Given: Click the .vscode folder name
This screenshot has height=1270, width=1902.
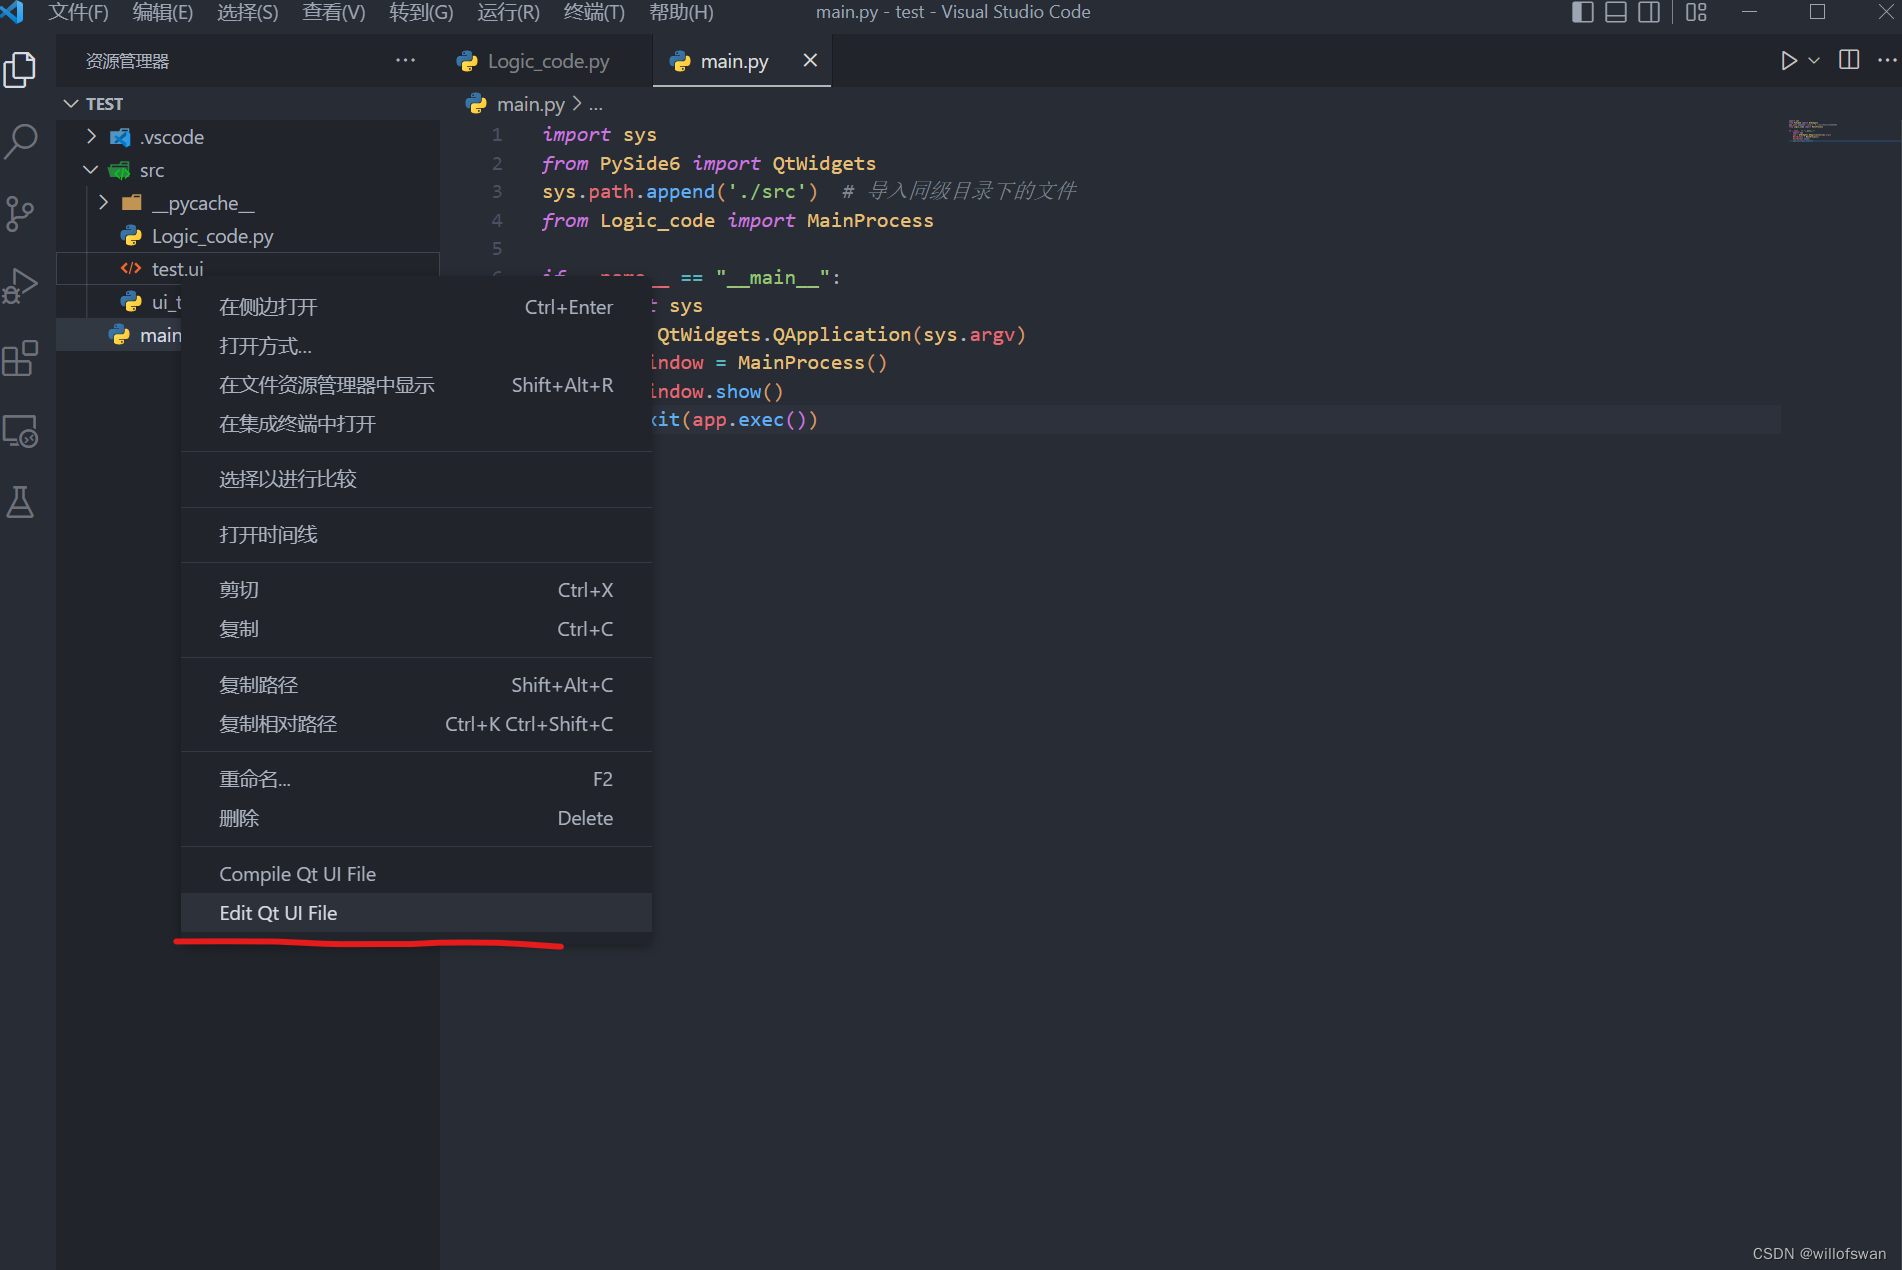Looking at the screenshot, I should (x=172, y=137).
